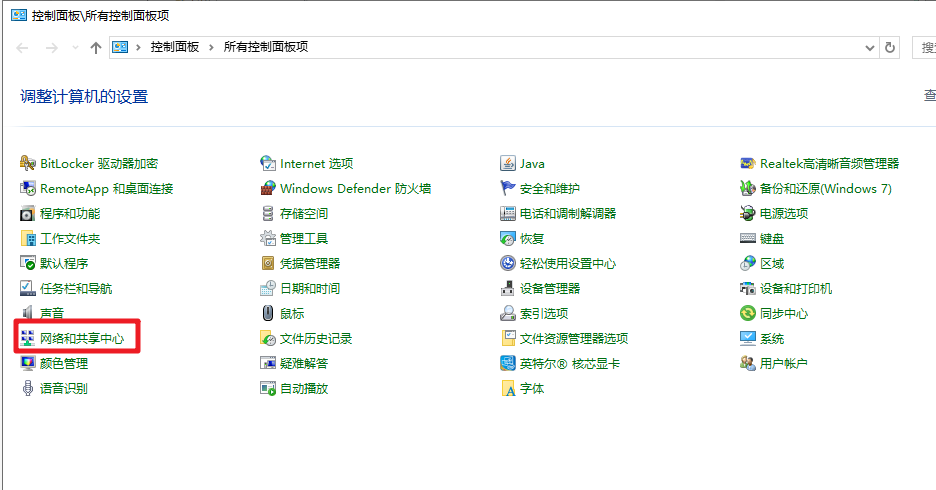
Task: Open the BitLocker 驱动器加密 icon
Action: pos(27,164)
